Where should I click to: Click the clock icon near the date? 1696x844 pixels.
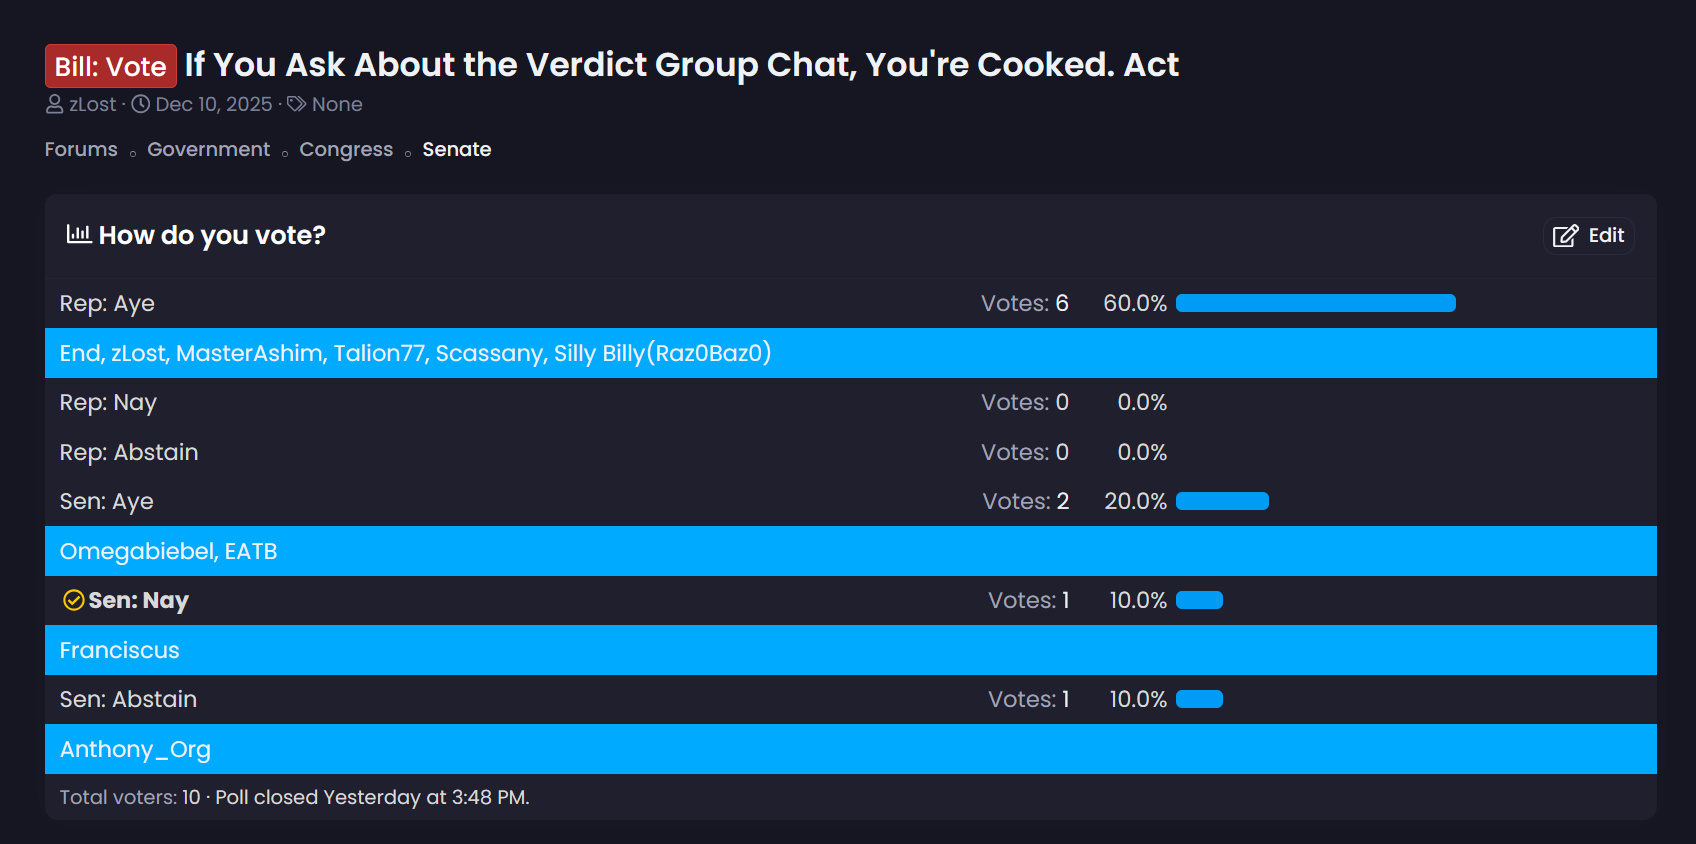tap(141, 104)
